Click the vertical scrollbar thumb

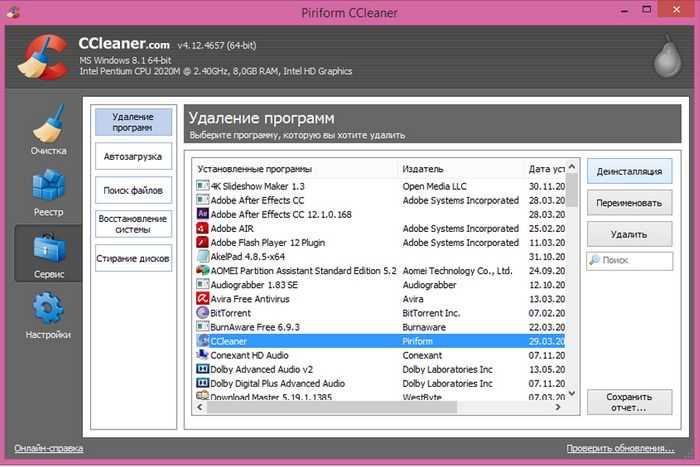[x=572, y=190]
